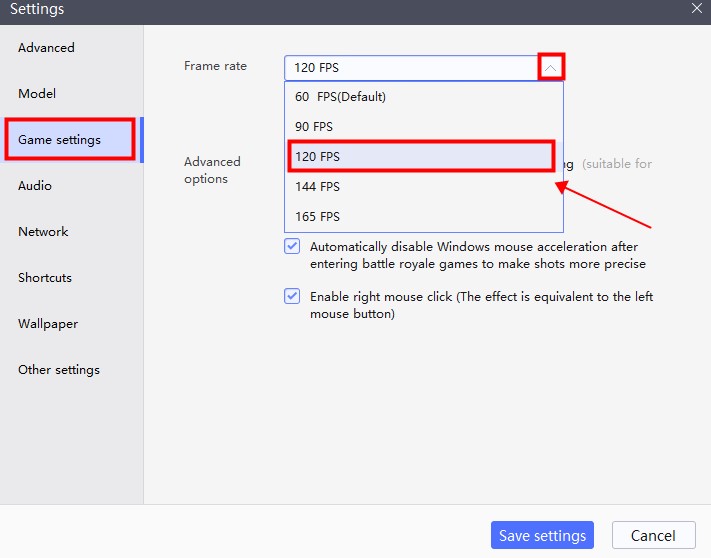Open the Network settings section
711x558 pixels.
click(x=43, y=232)
